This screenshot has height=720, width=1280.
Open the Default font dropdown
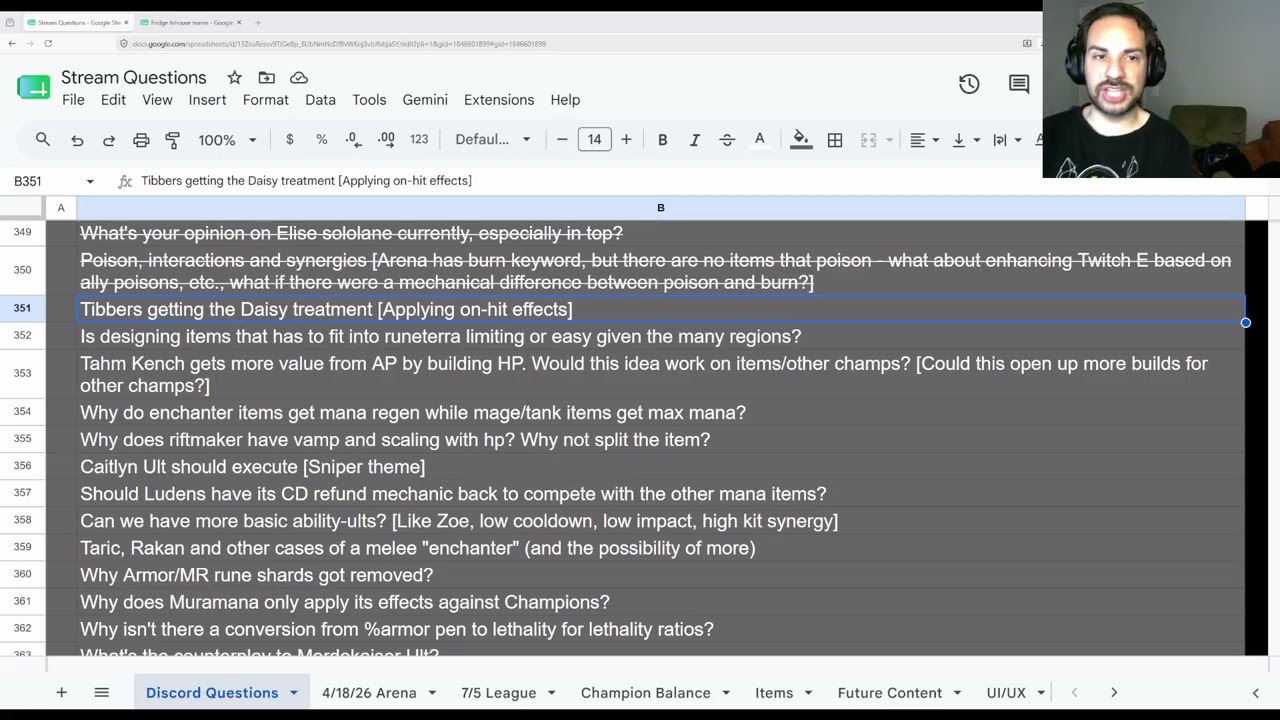[x=493, y=140]
